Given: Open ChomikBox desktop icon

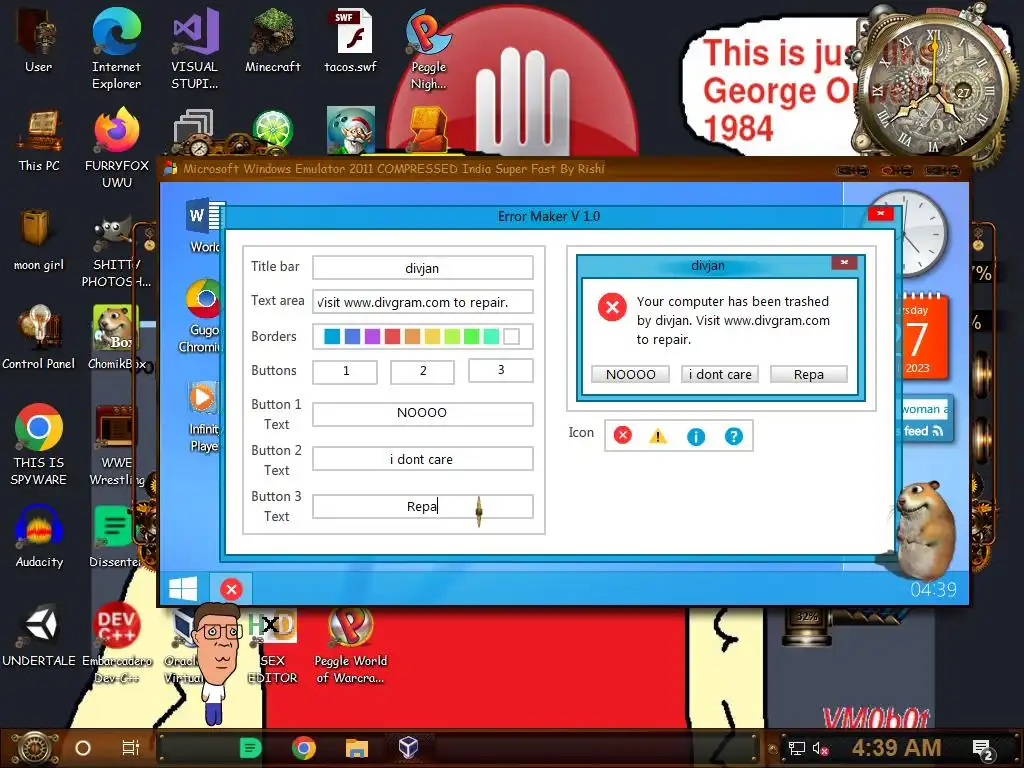Looking at the screenshot, I should point(116,338).
